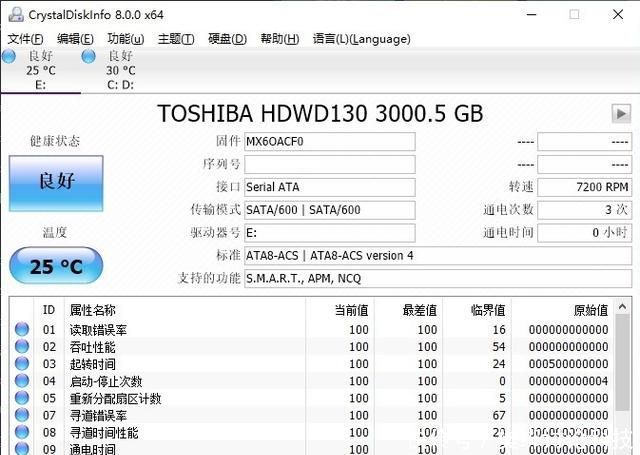Viewport: 640px width, 455px height.
Task: Click the blue status orb for drive C: D:
Action: [x=89, y=56]
